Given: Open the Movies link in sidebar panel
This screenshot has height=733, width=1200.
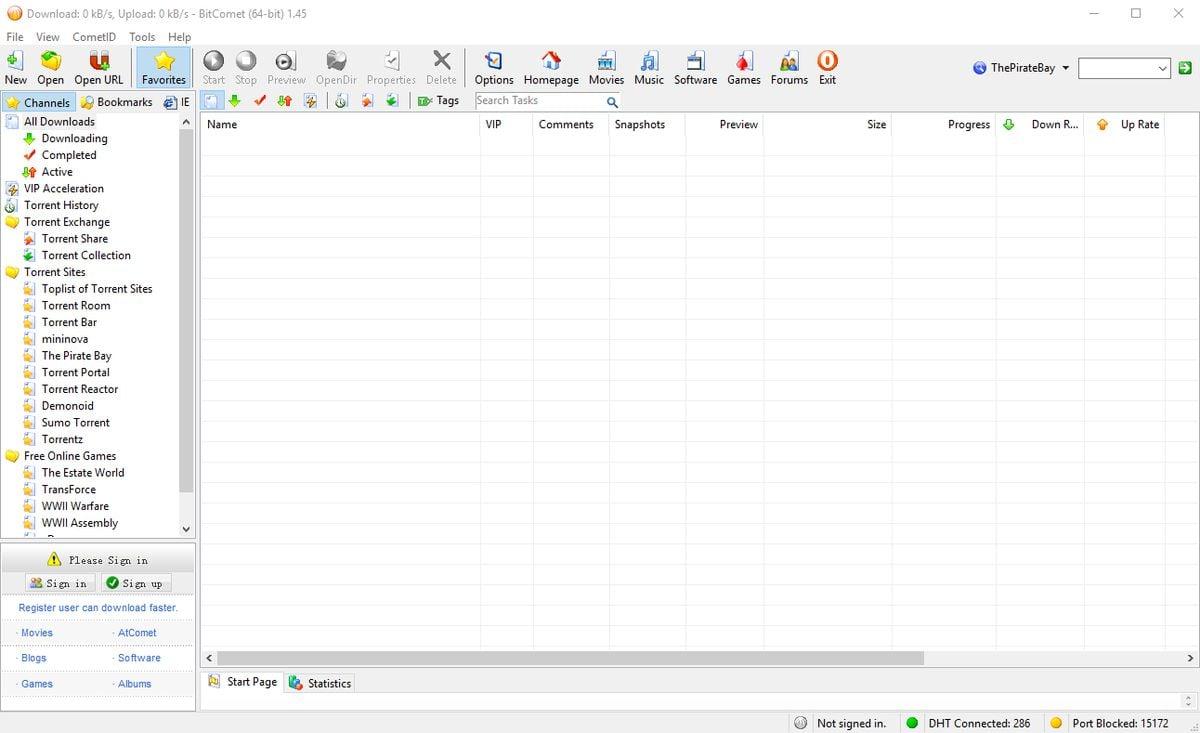Looking at the screenshot, I should click(37, 633).
